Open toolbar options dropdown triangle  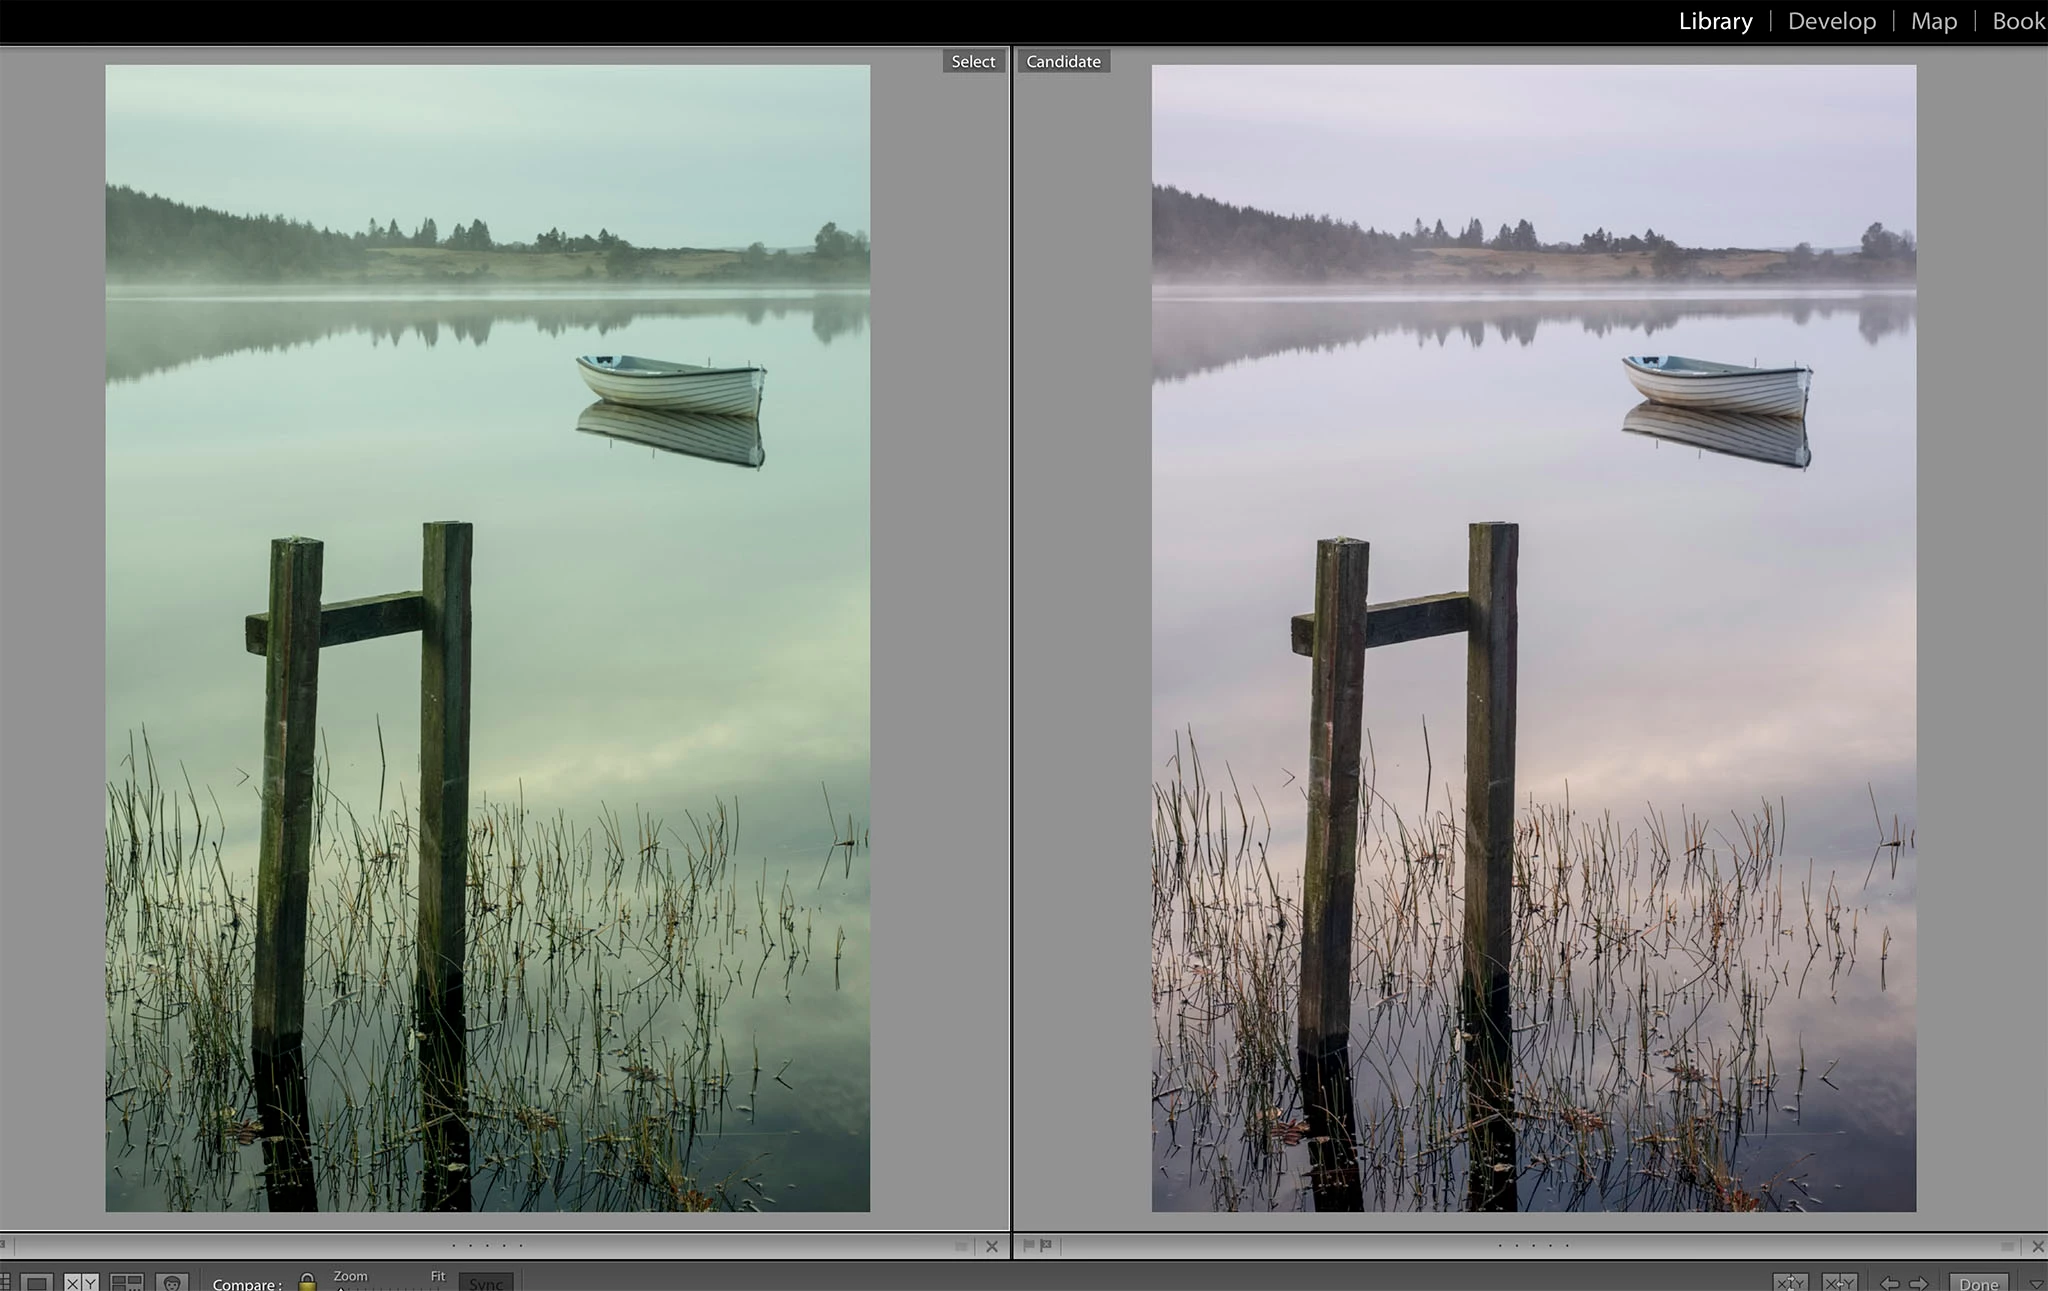(x=2036, y=1284)
